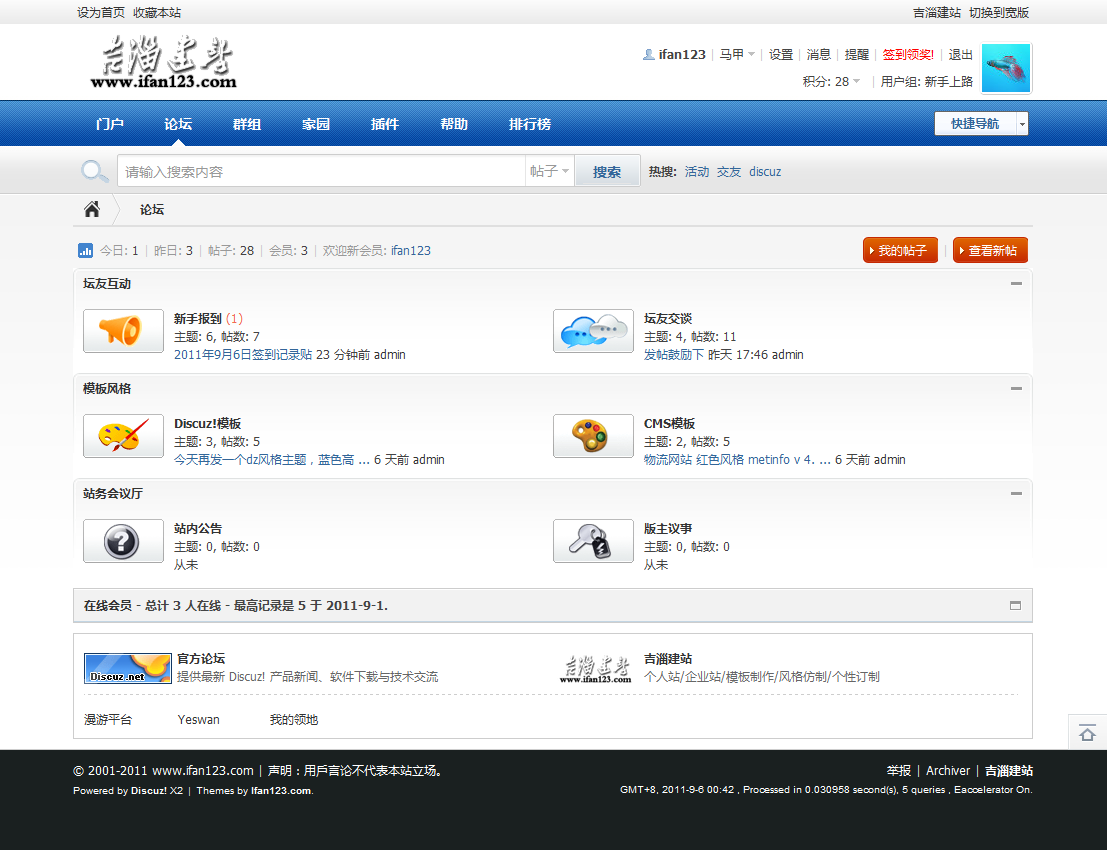Open the 排行榜 navigation tab
The image size is (1107, 850).
(529, 124)
